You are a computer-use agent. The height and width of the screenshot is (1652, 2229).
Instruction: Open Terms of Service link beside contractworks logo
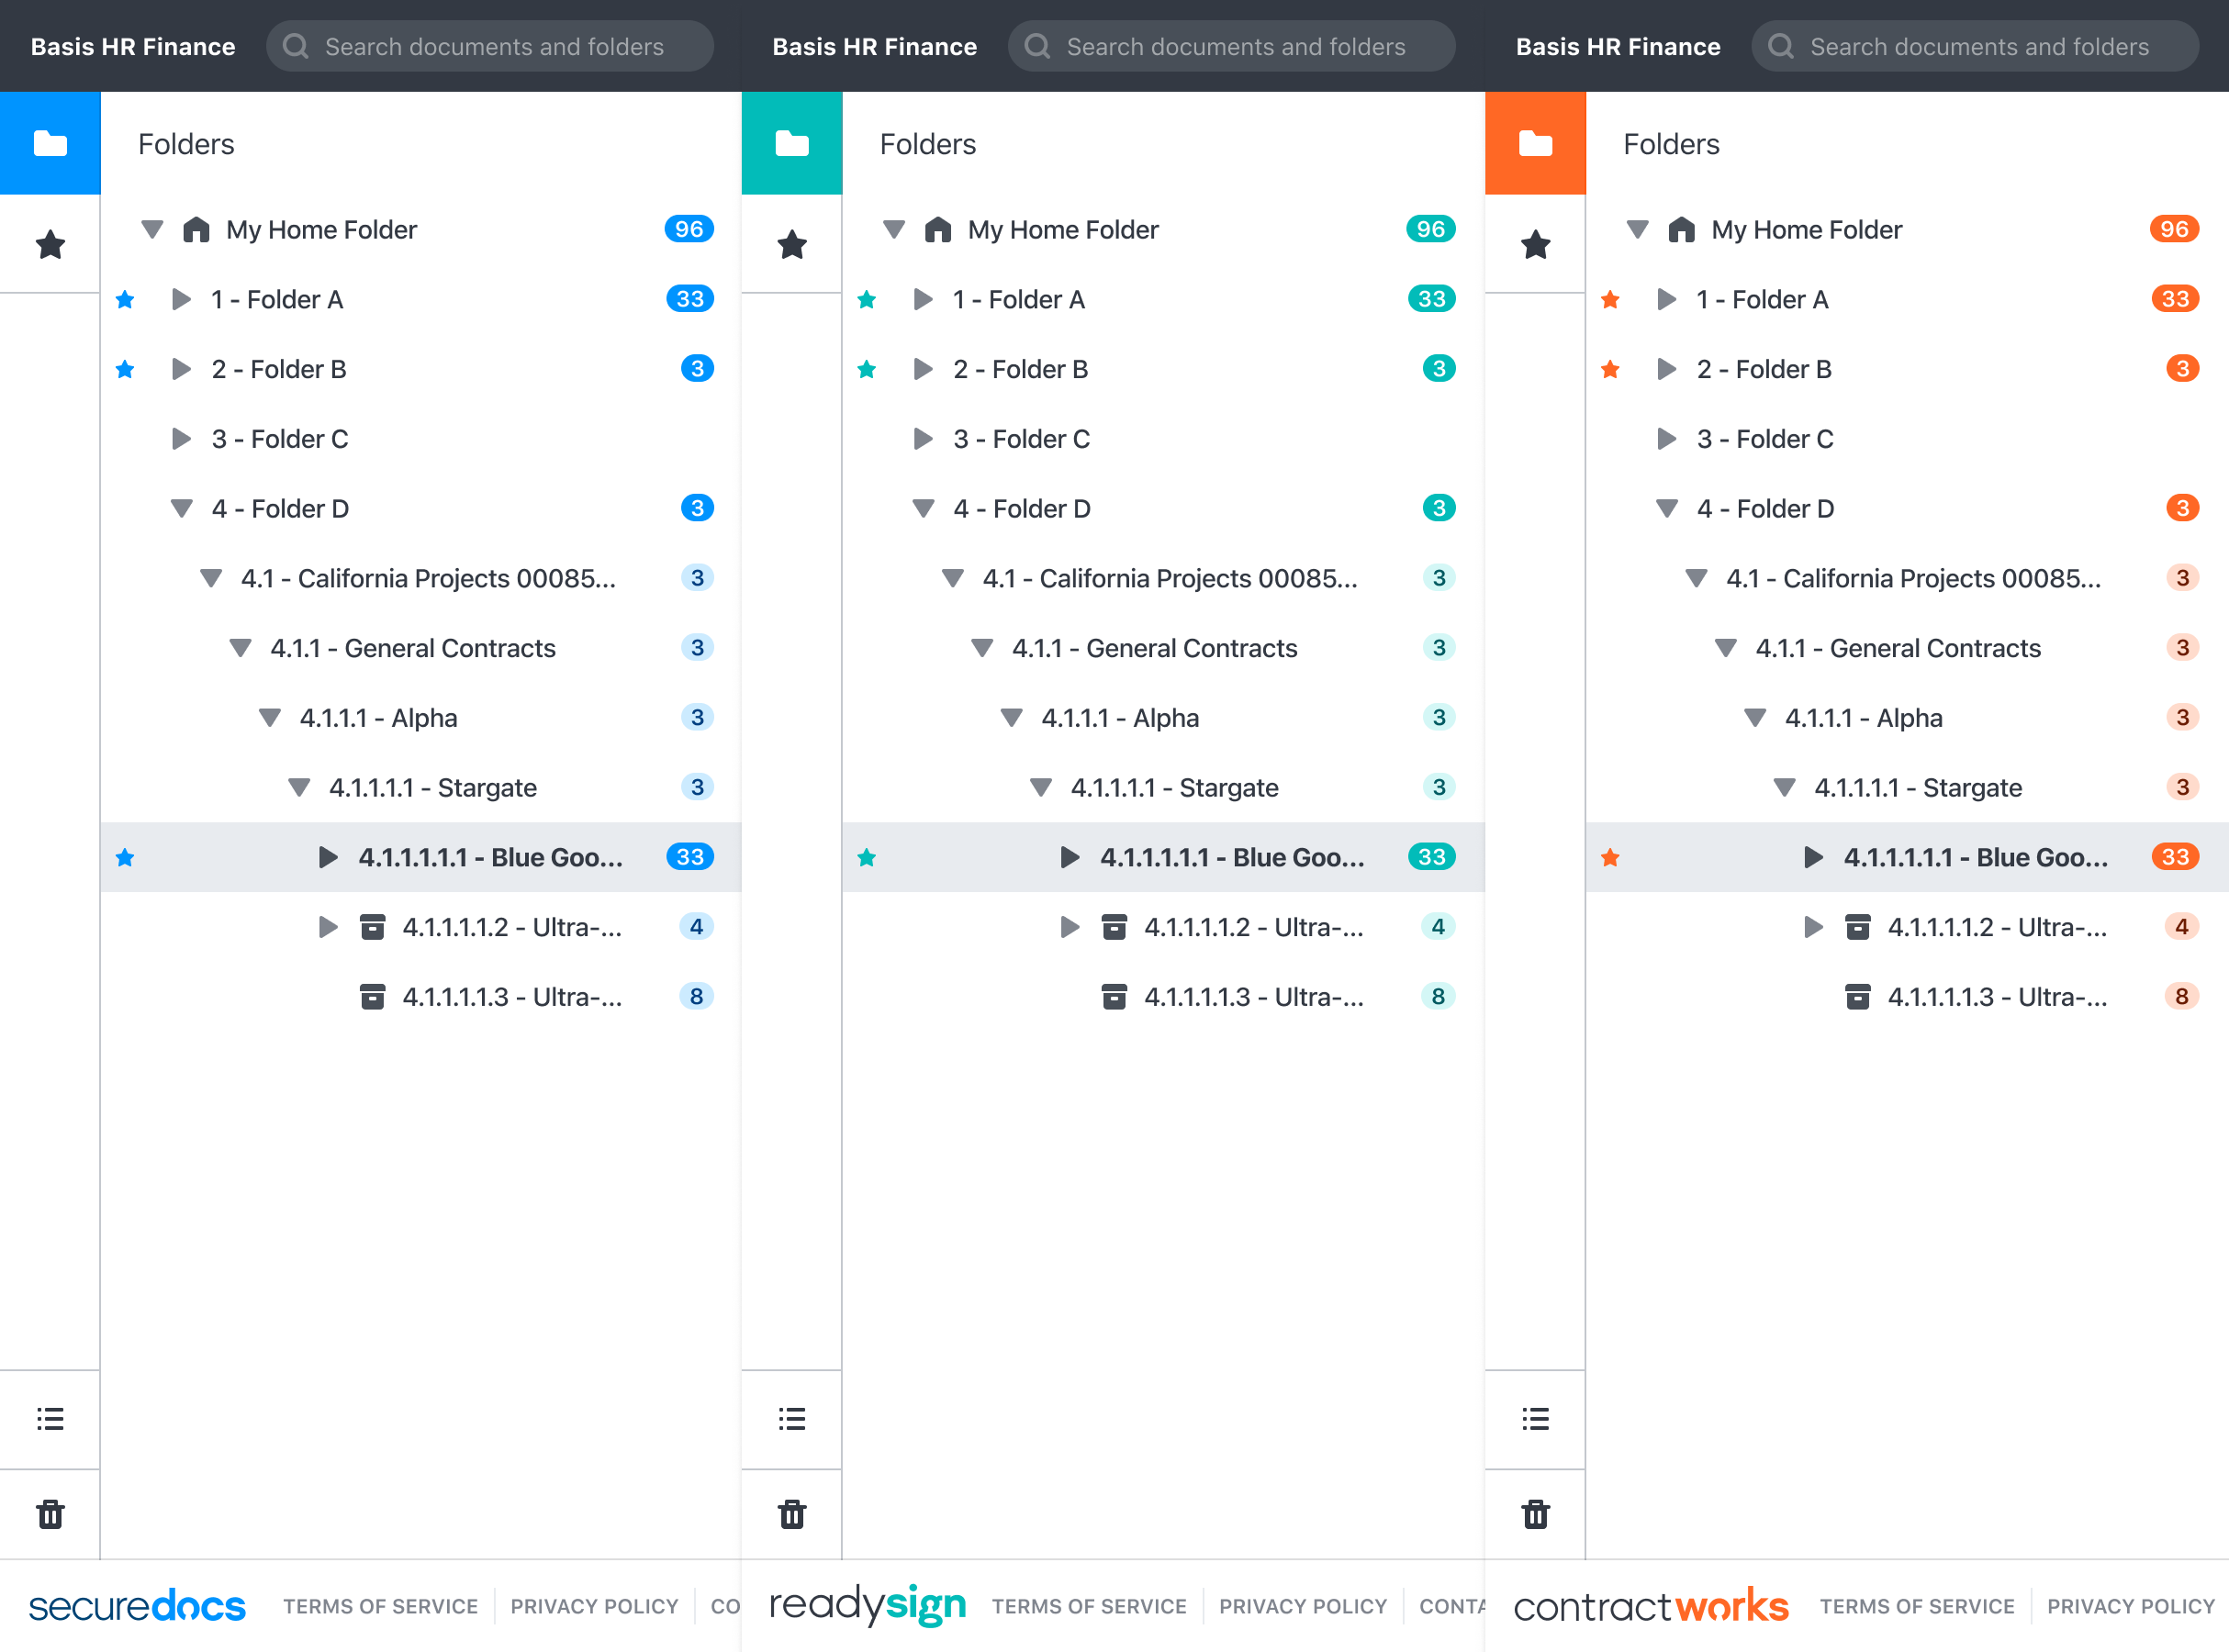point(1917,1606)
